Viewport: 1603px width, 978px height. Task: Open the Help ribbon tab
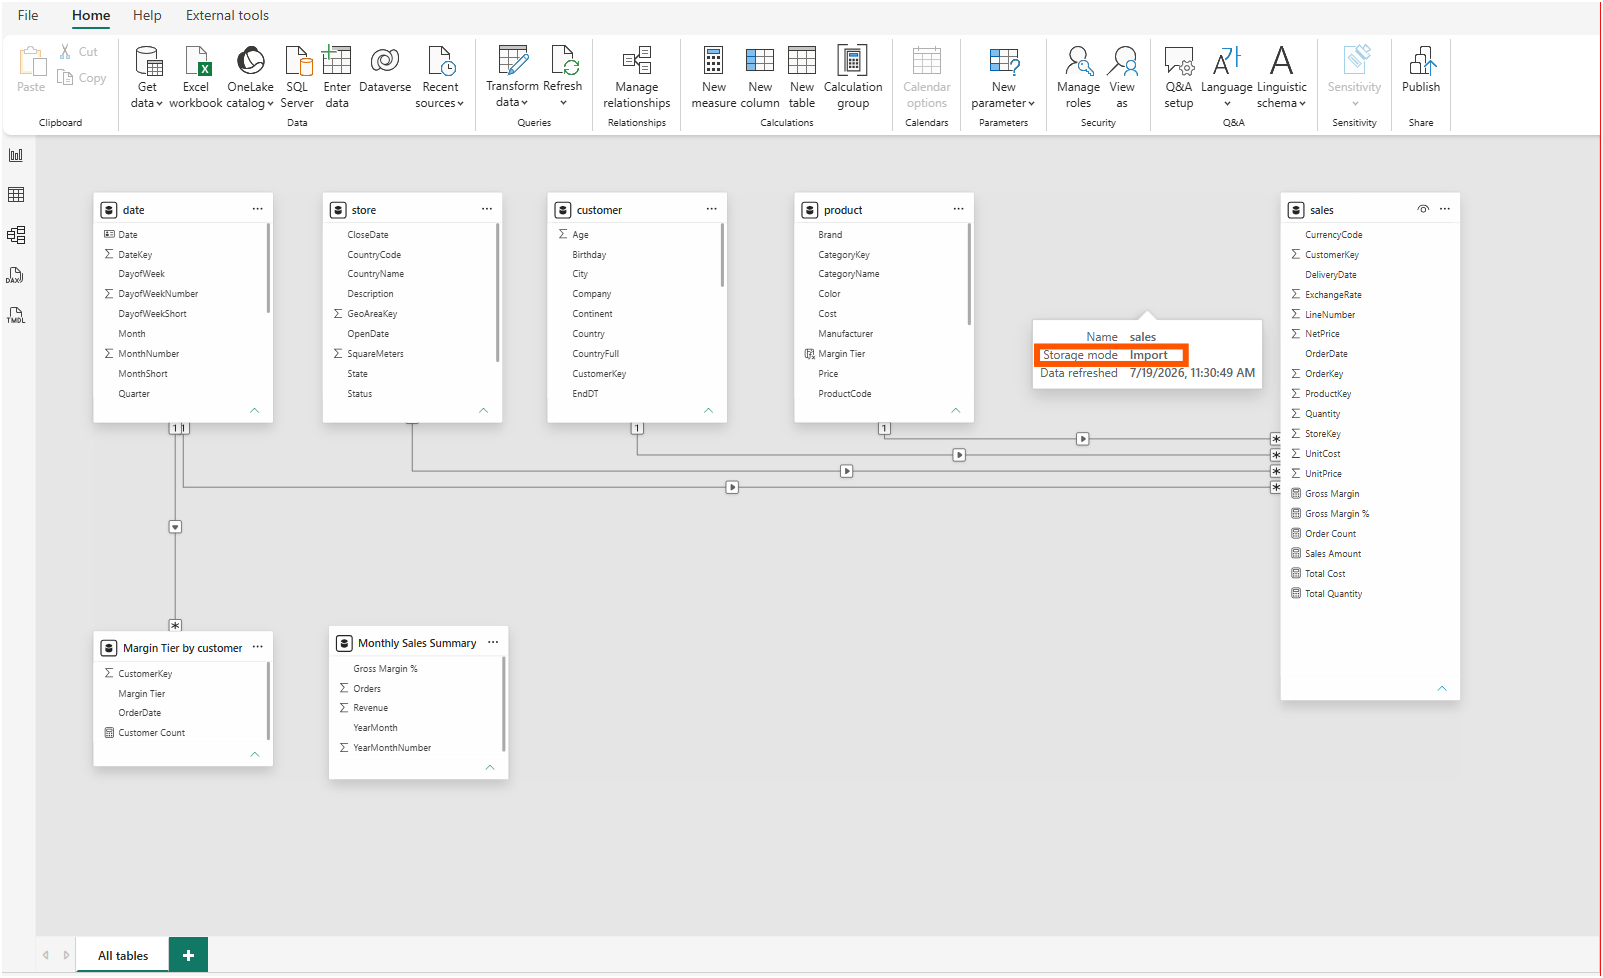coord(147,15)
